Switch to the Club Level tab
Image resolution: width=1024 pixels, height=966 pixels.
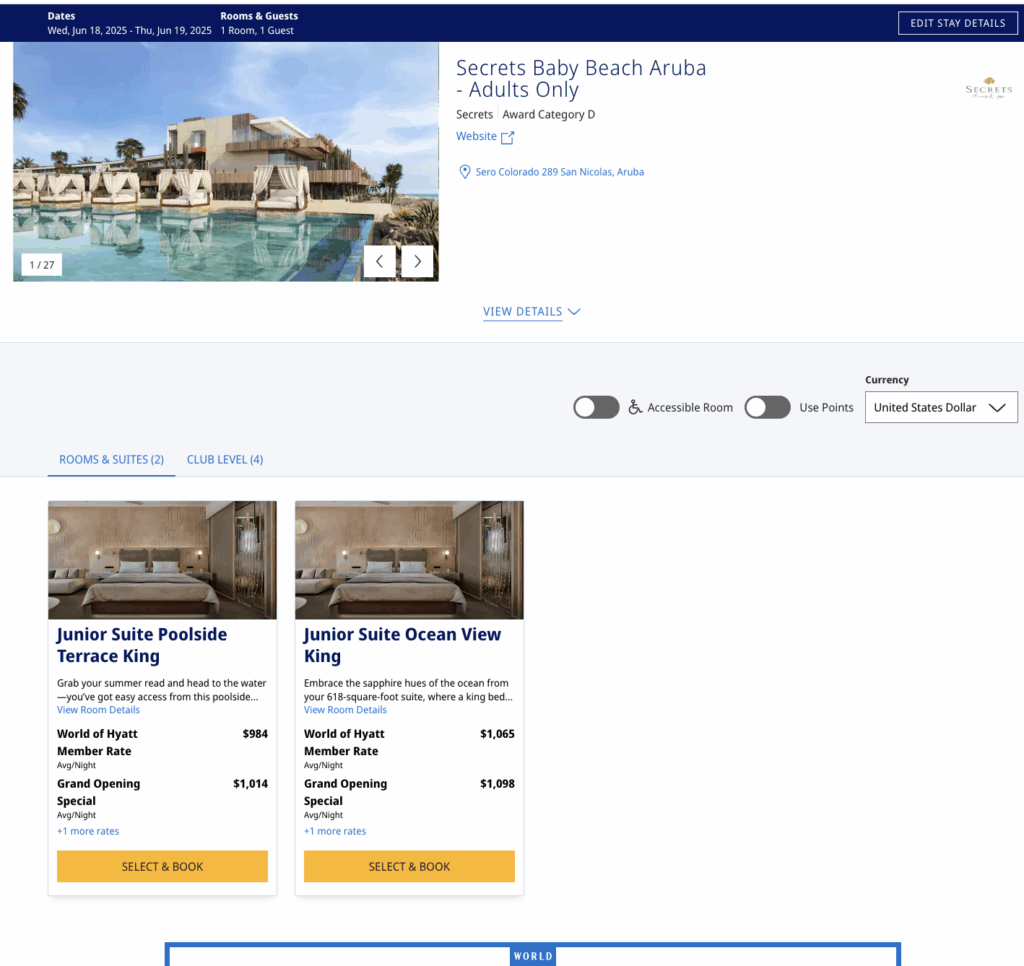[224, 459]
